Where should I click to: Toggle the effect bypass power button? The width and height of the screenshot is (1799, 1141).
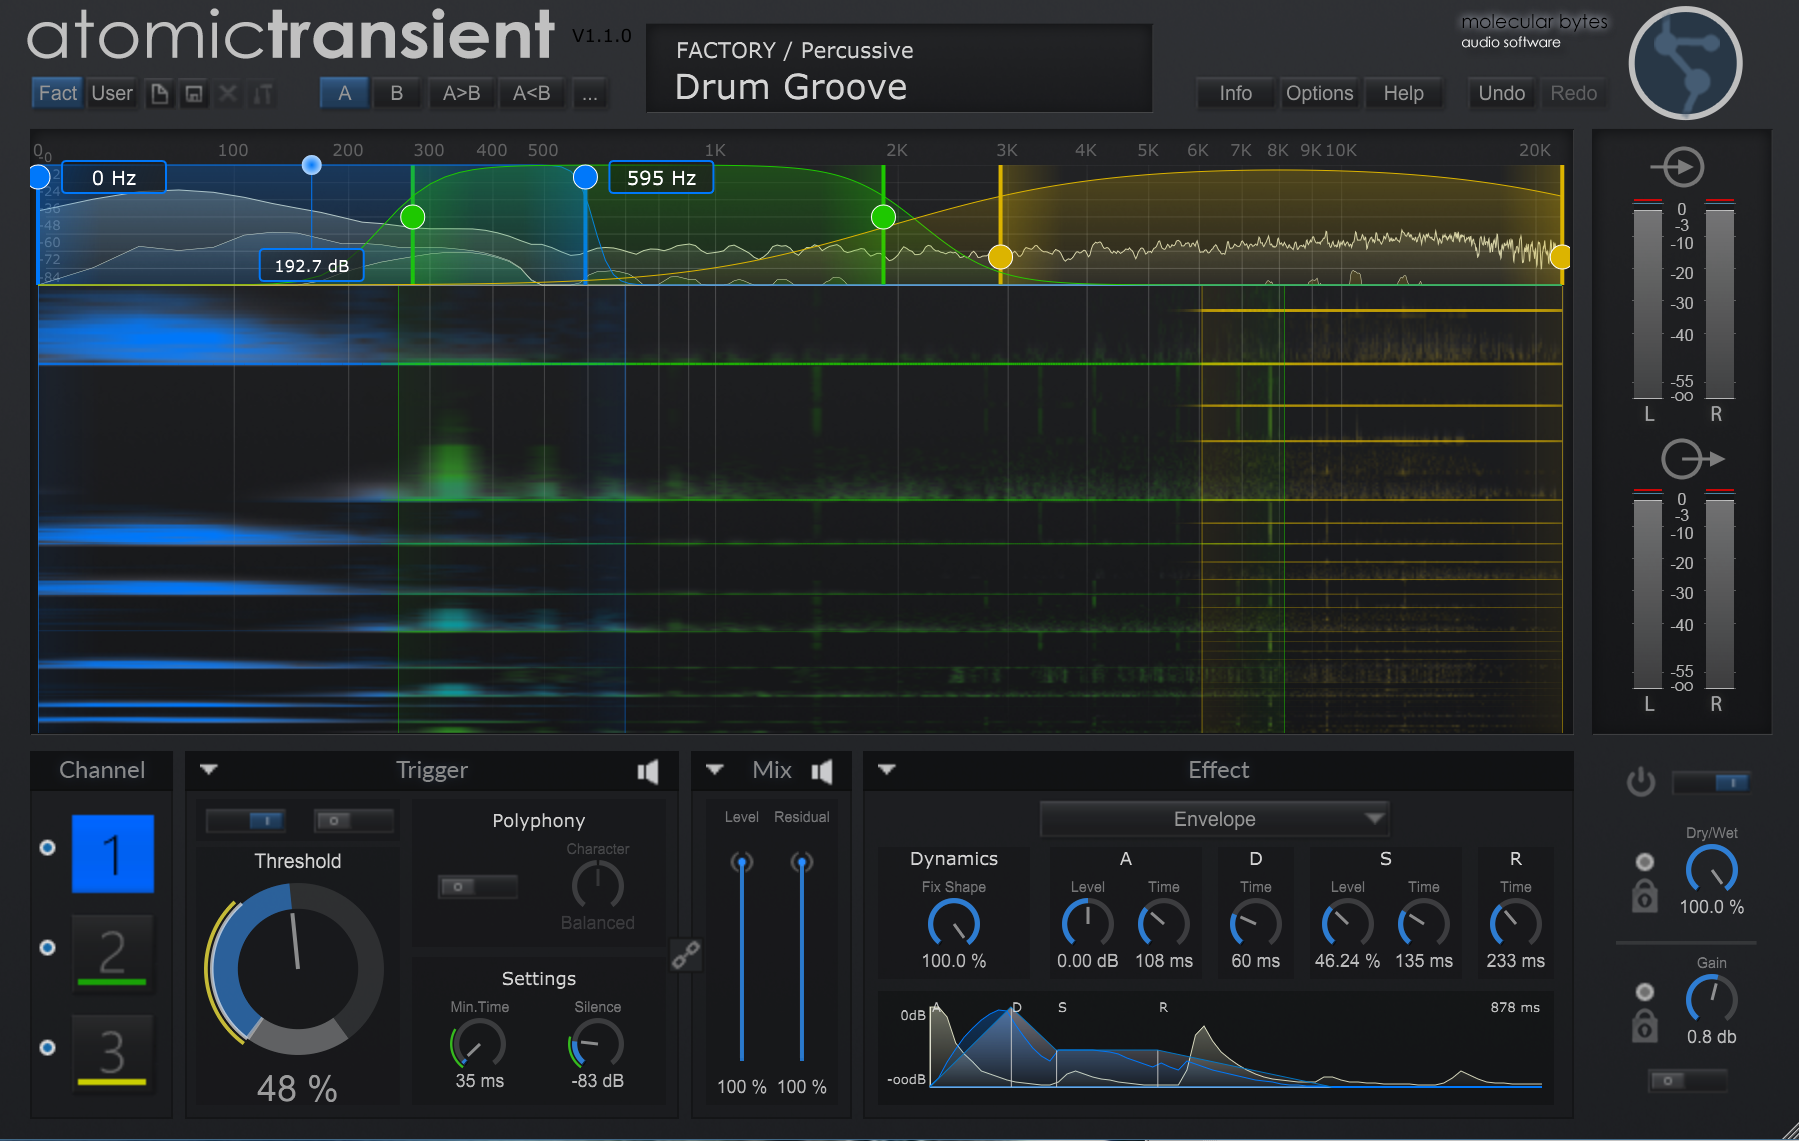[1641, 783]
